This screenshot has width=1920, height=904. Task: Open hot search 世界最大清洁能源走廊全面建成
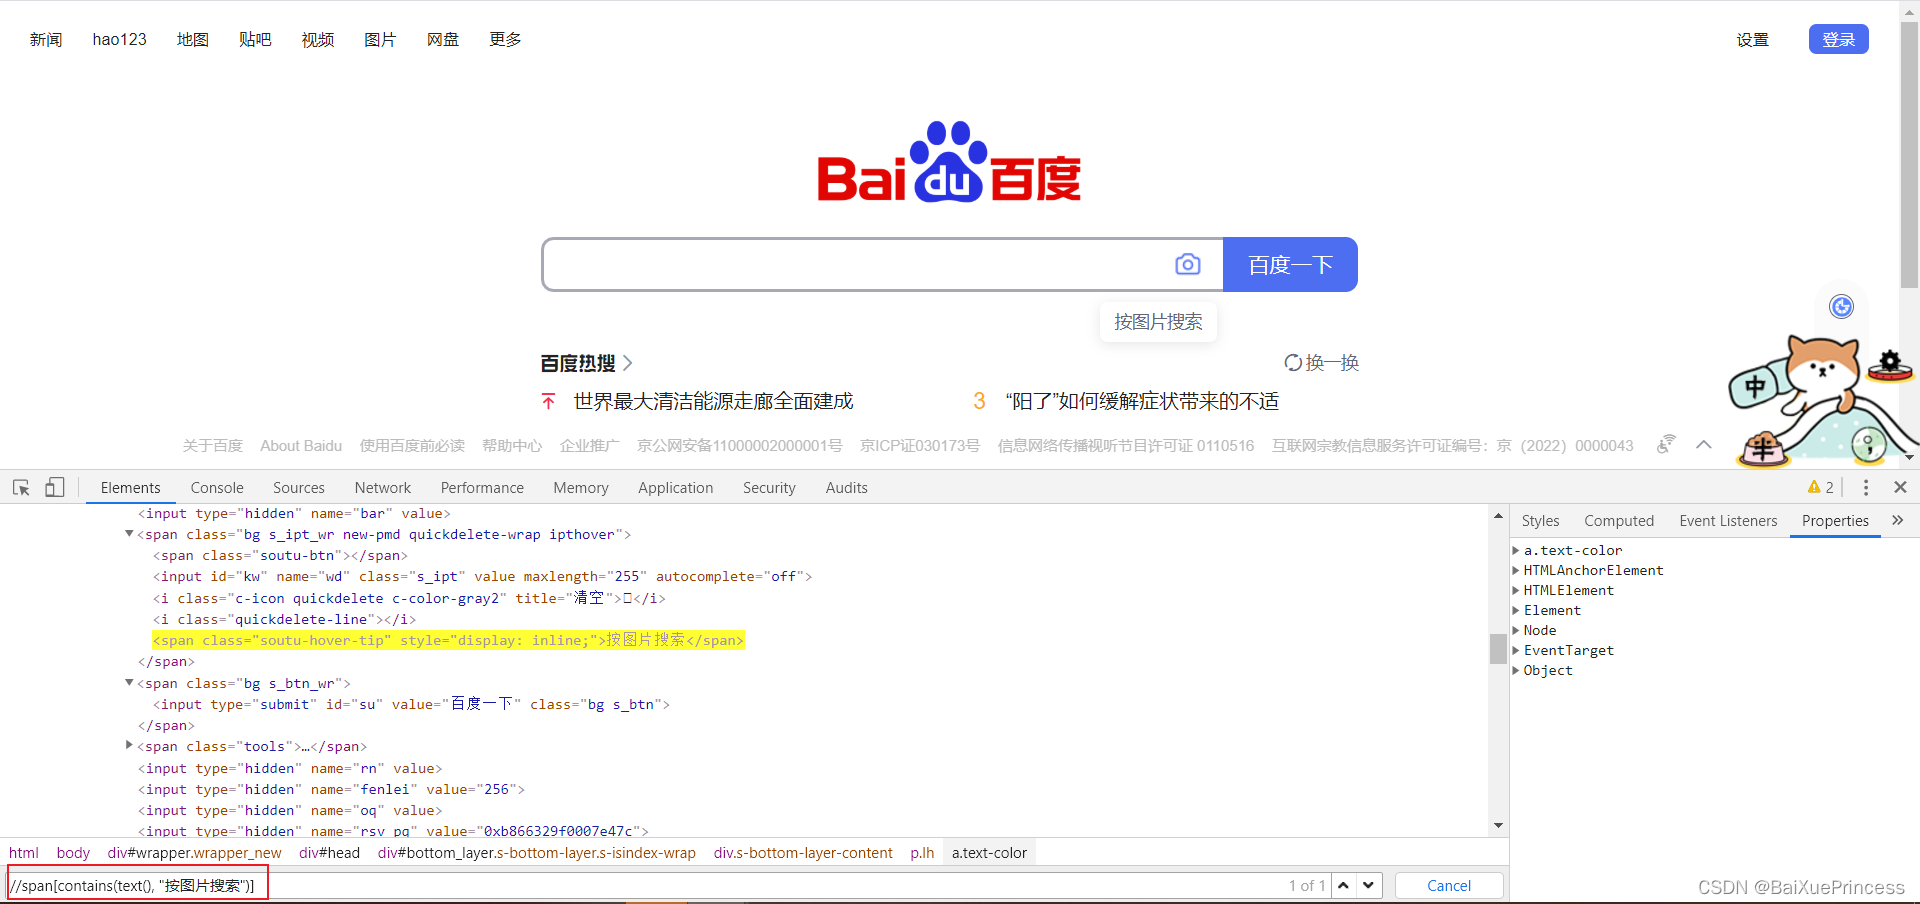(x=713, y=401)
